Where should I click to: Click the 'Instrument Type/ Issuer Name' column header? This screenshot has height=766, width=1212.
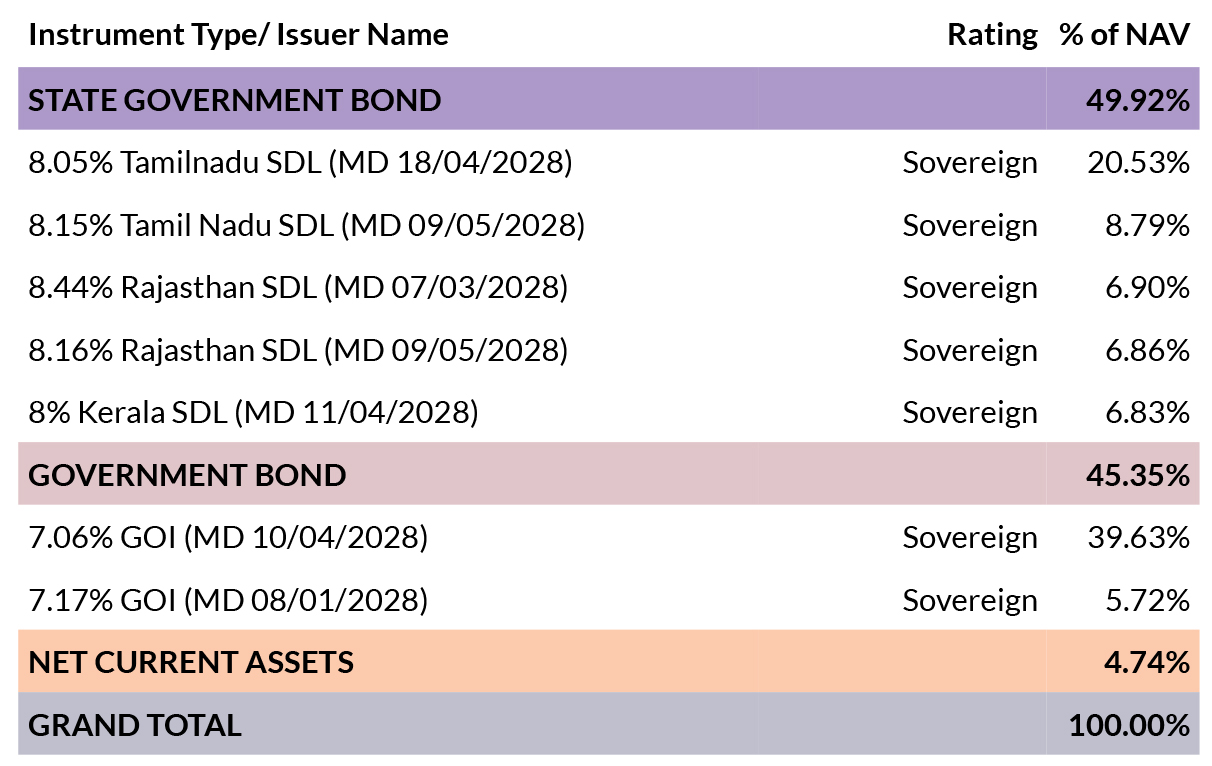click(x=238, y=36)
